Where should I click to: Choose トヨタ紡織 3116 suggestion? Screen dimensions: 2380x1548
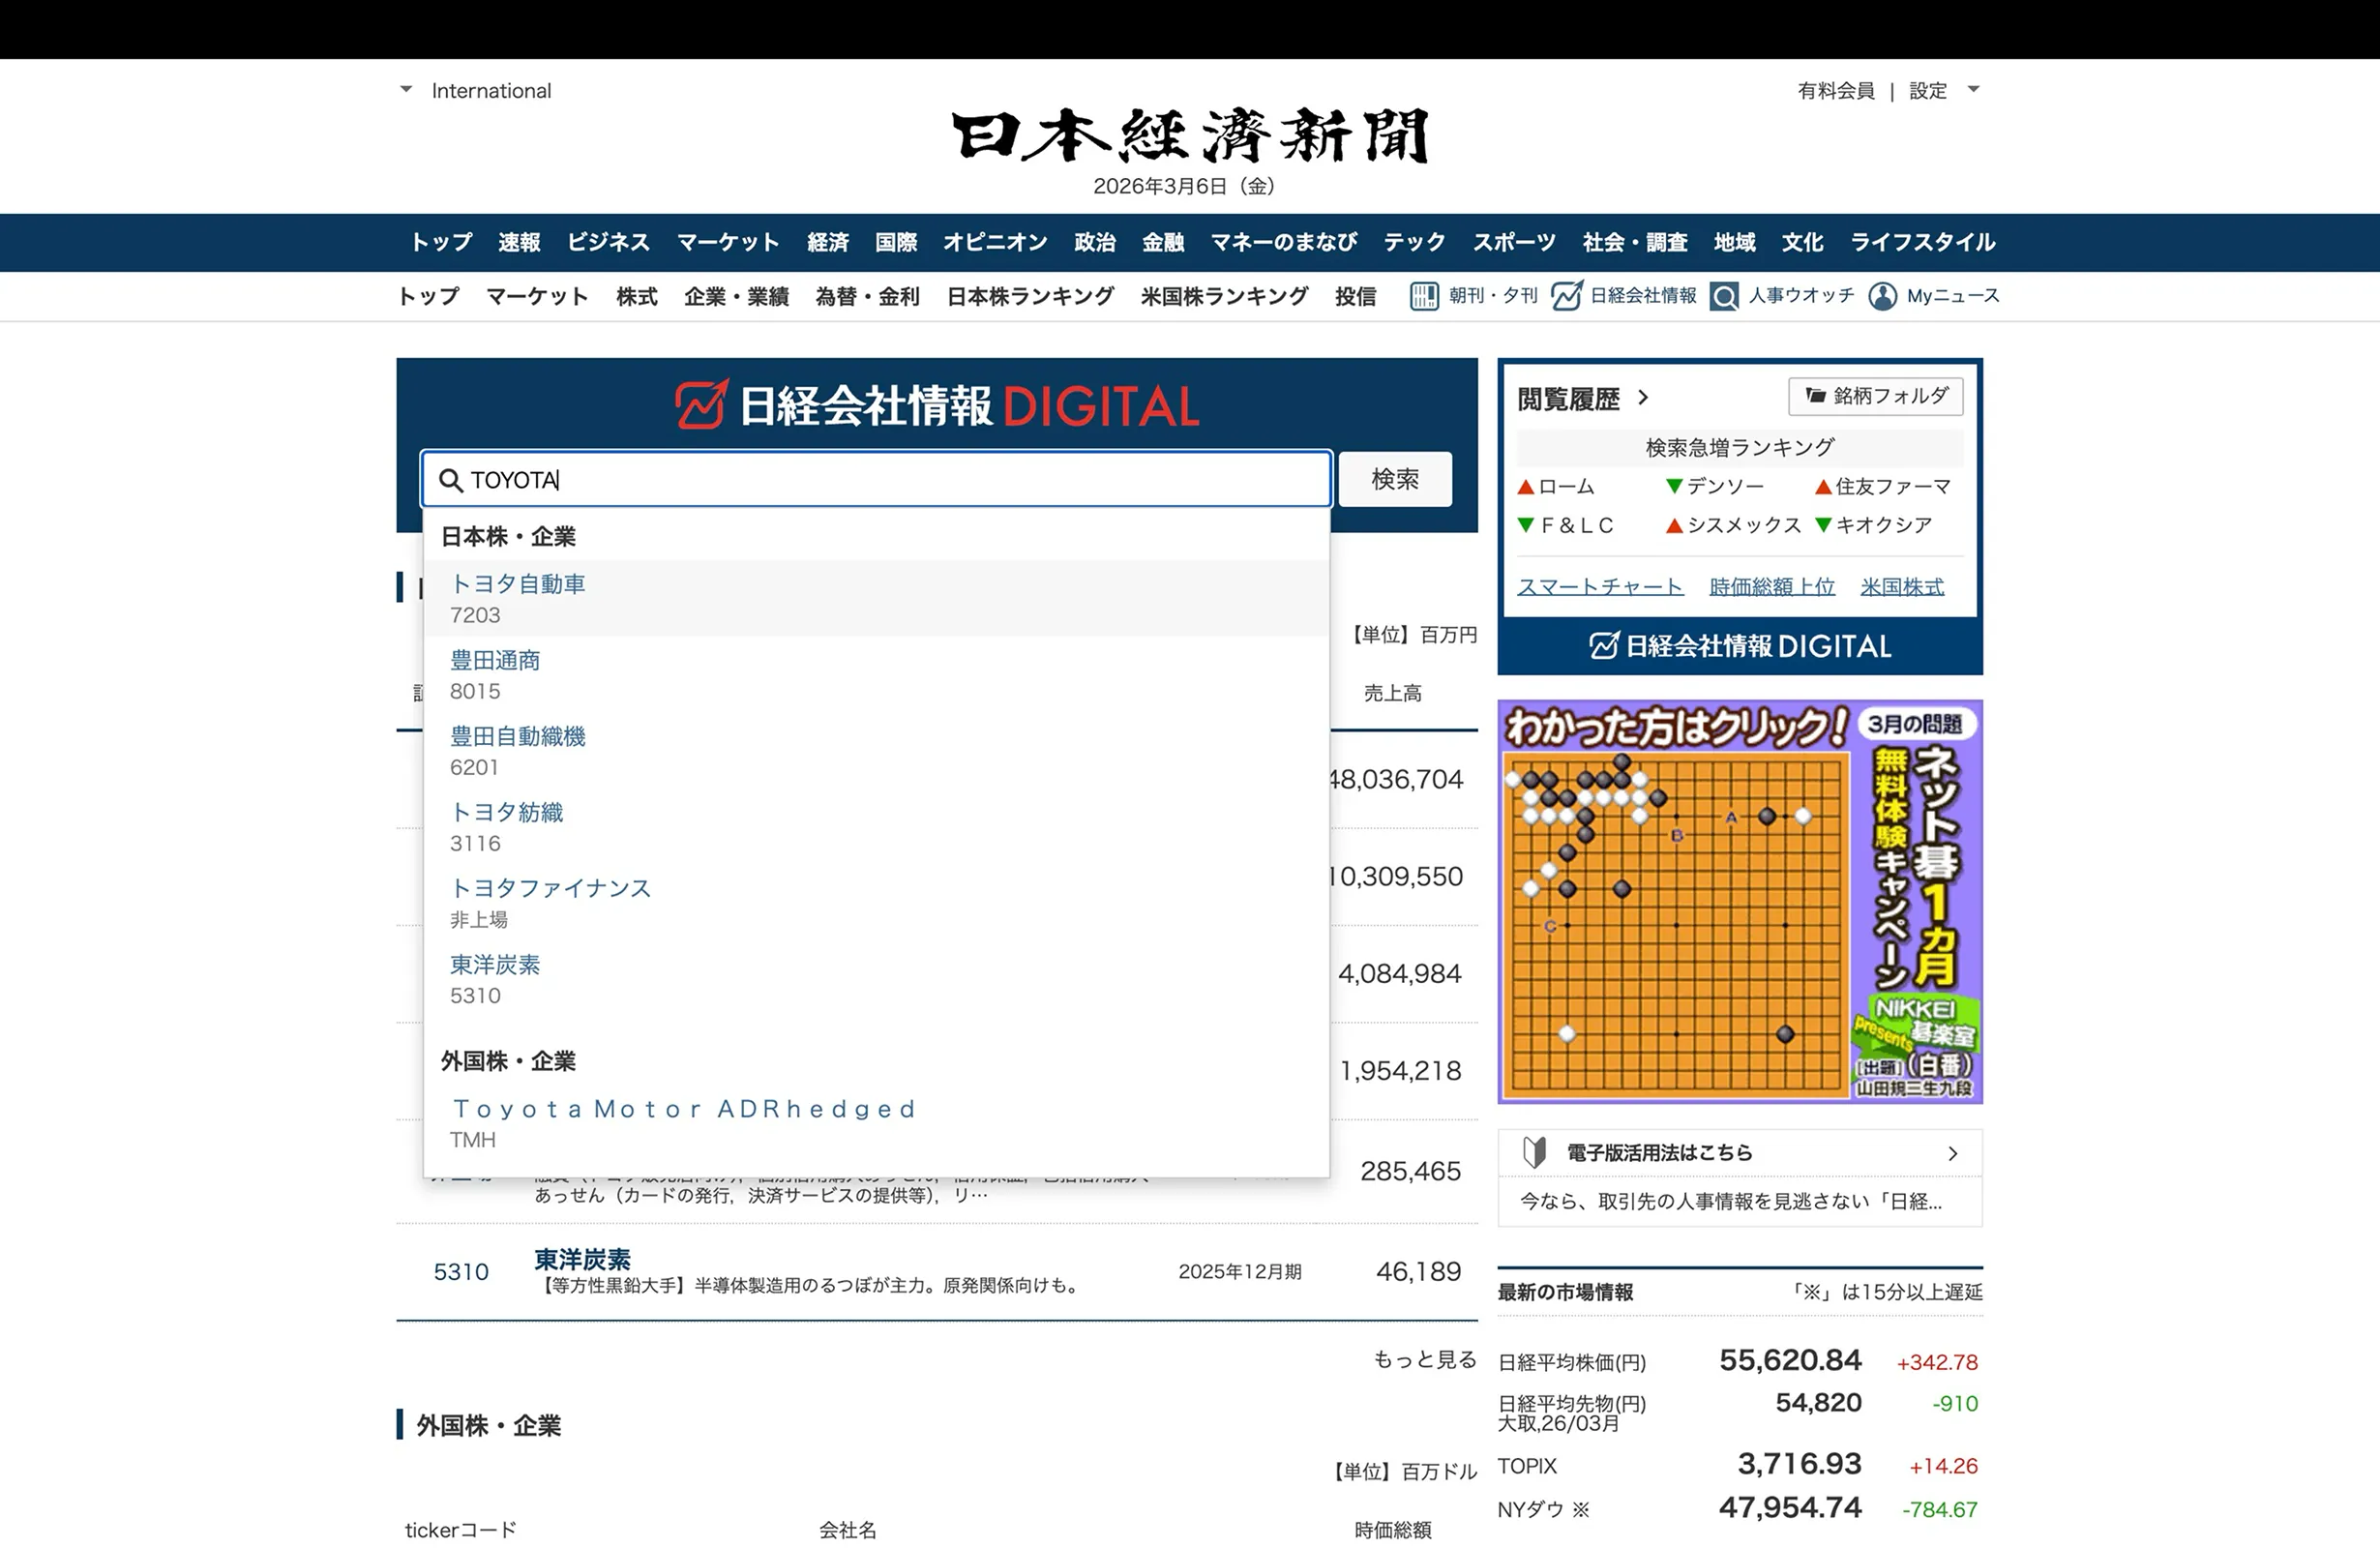point(876,827)
